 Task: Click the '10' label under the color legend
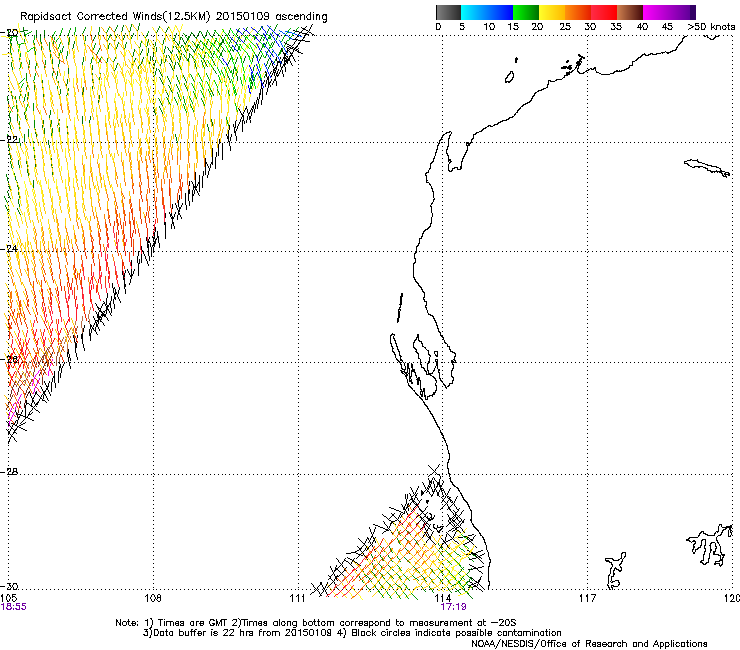[489, 27]
